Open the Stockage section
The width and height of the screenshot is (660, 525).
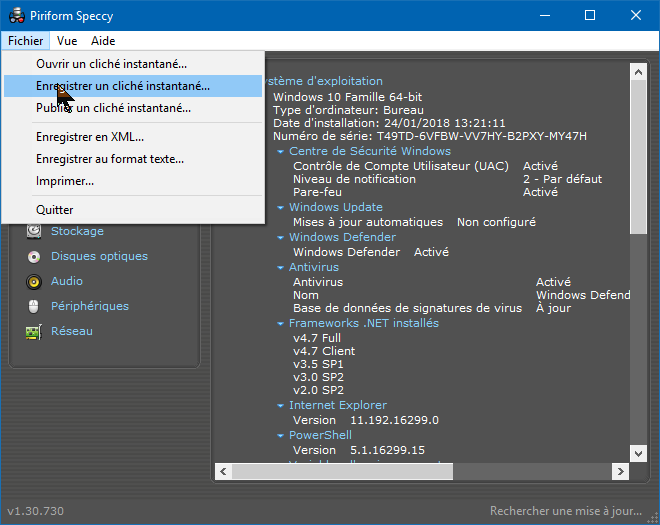pyautogui.click(x=77, y=231)
